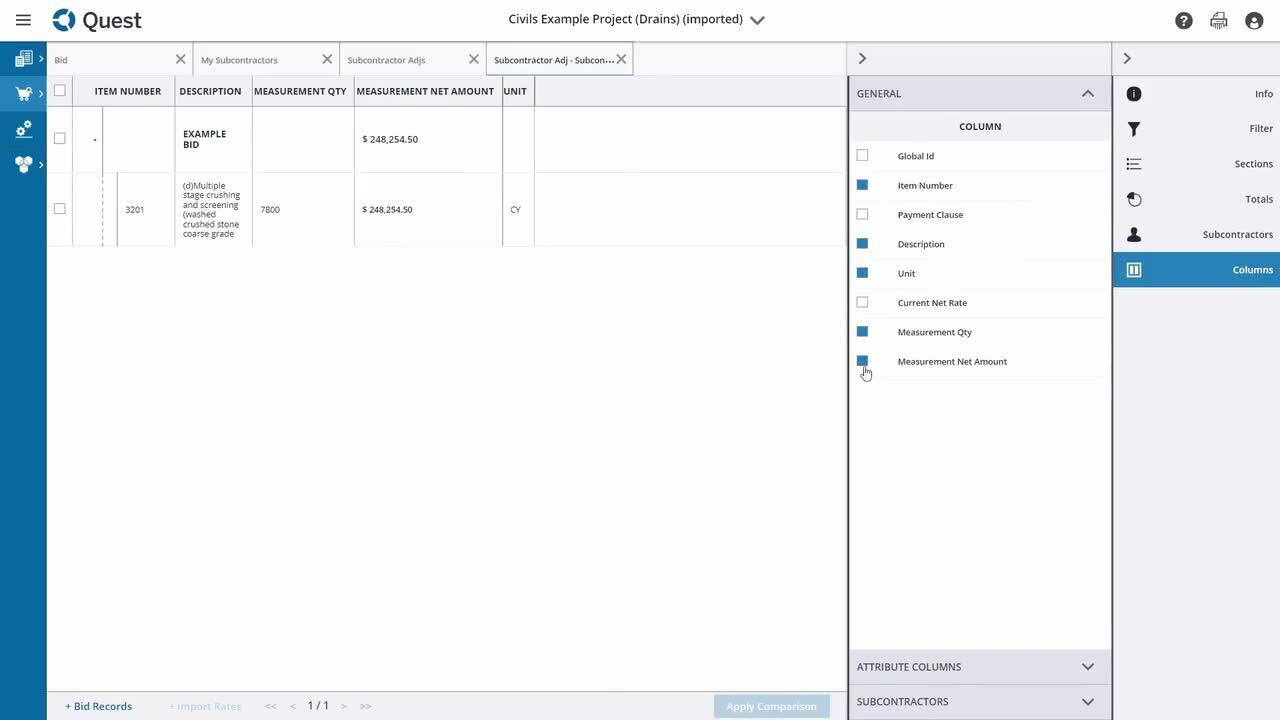Close the Bid tab

pos(180,59)
